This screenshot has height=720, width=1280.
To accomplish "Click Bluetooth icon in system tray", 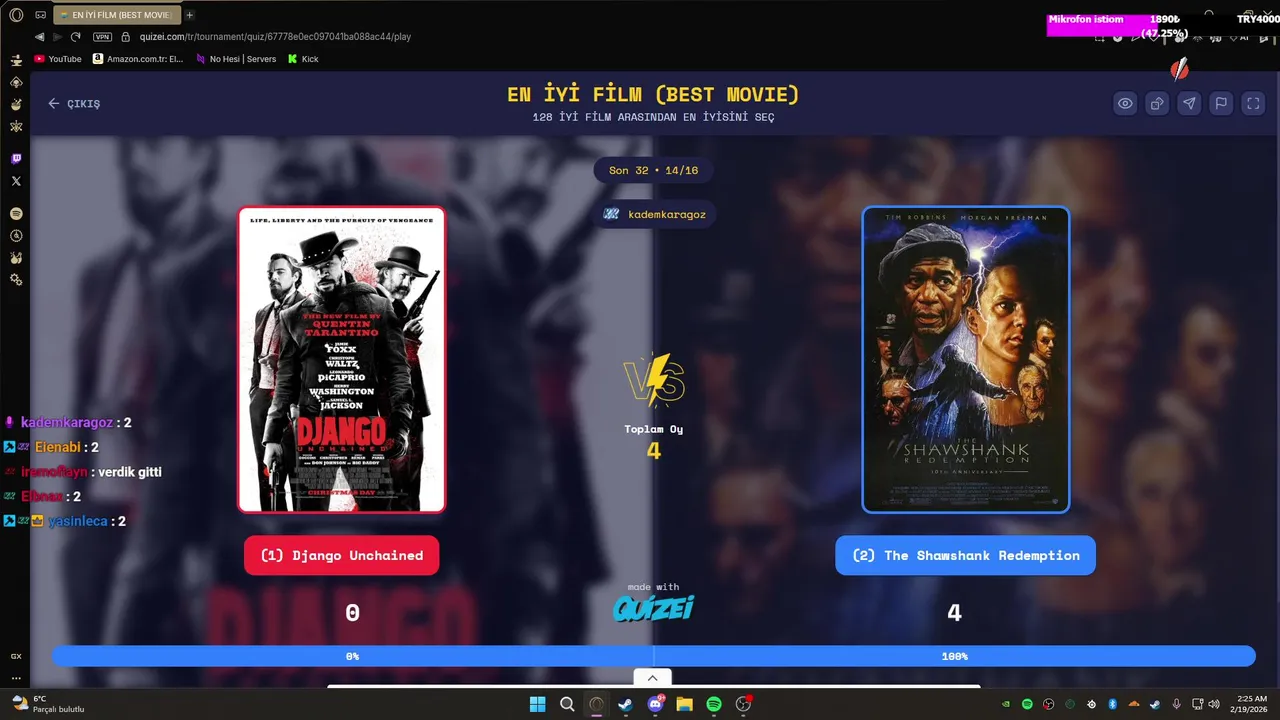I will click(x=1112, y=704).
